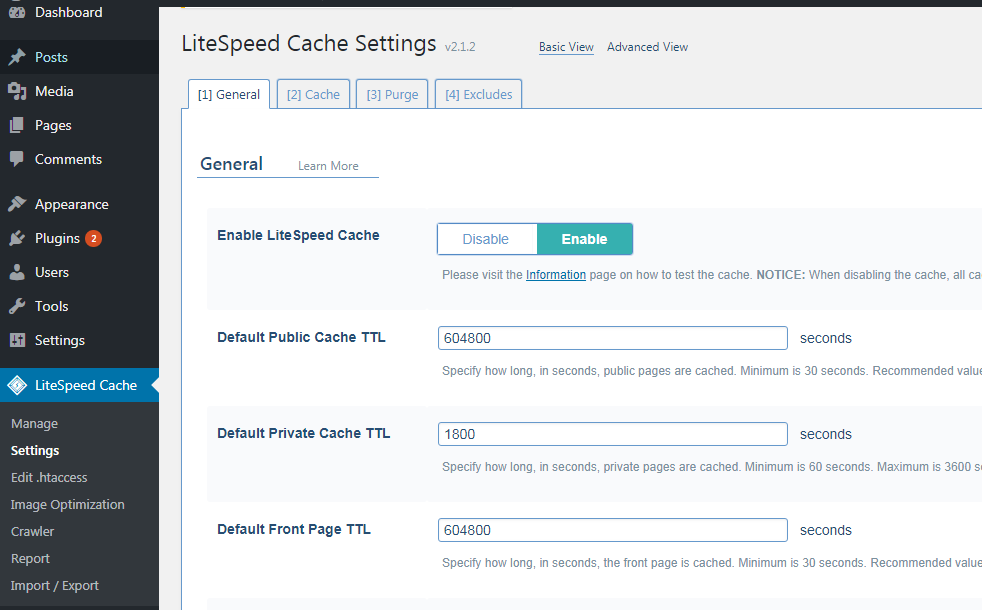This screenshot has width=982, height=610.
Task: Open the Crawler submenu item
Action: 33,532
